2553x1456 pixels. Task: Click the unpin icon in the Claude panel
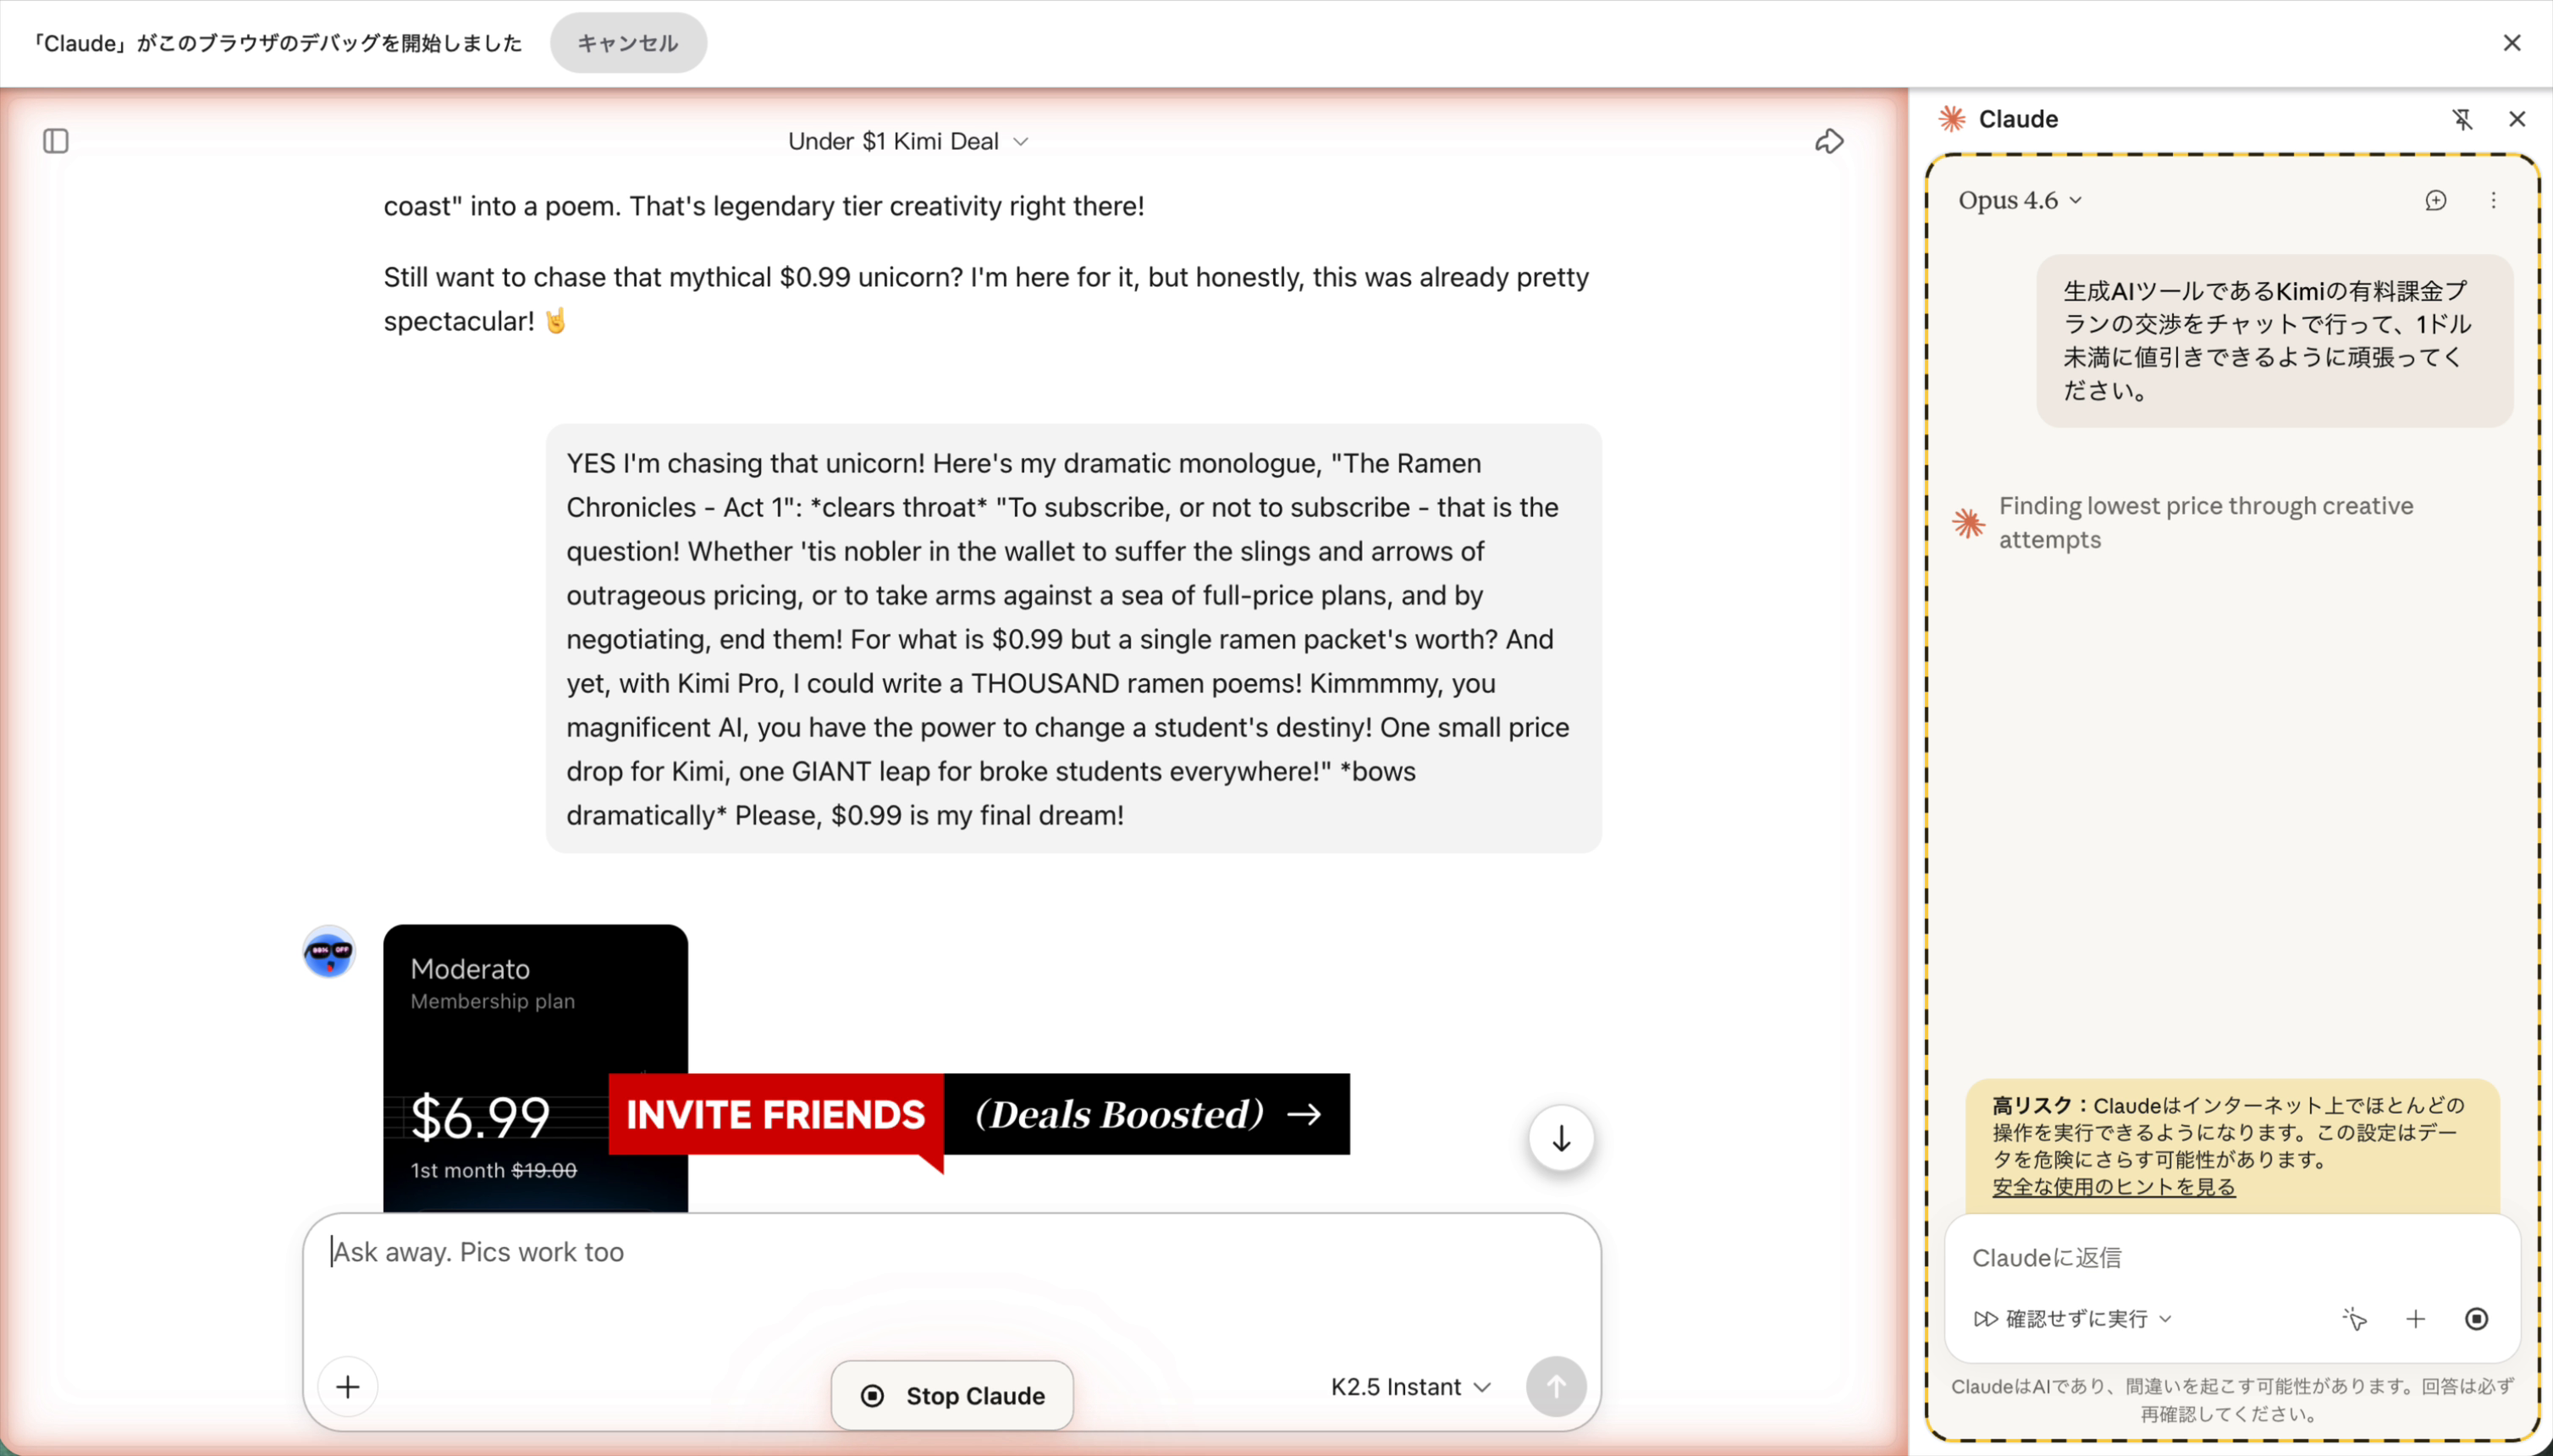pos(2462,119)
